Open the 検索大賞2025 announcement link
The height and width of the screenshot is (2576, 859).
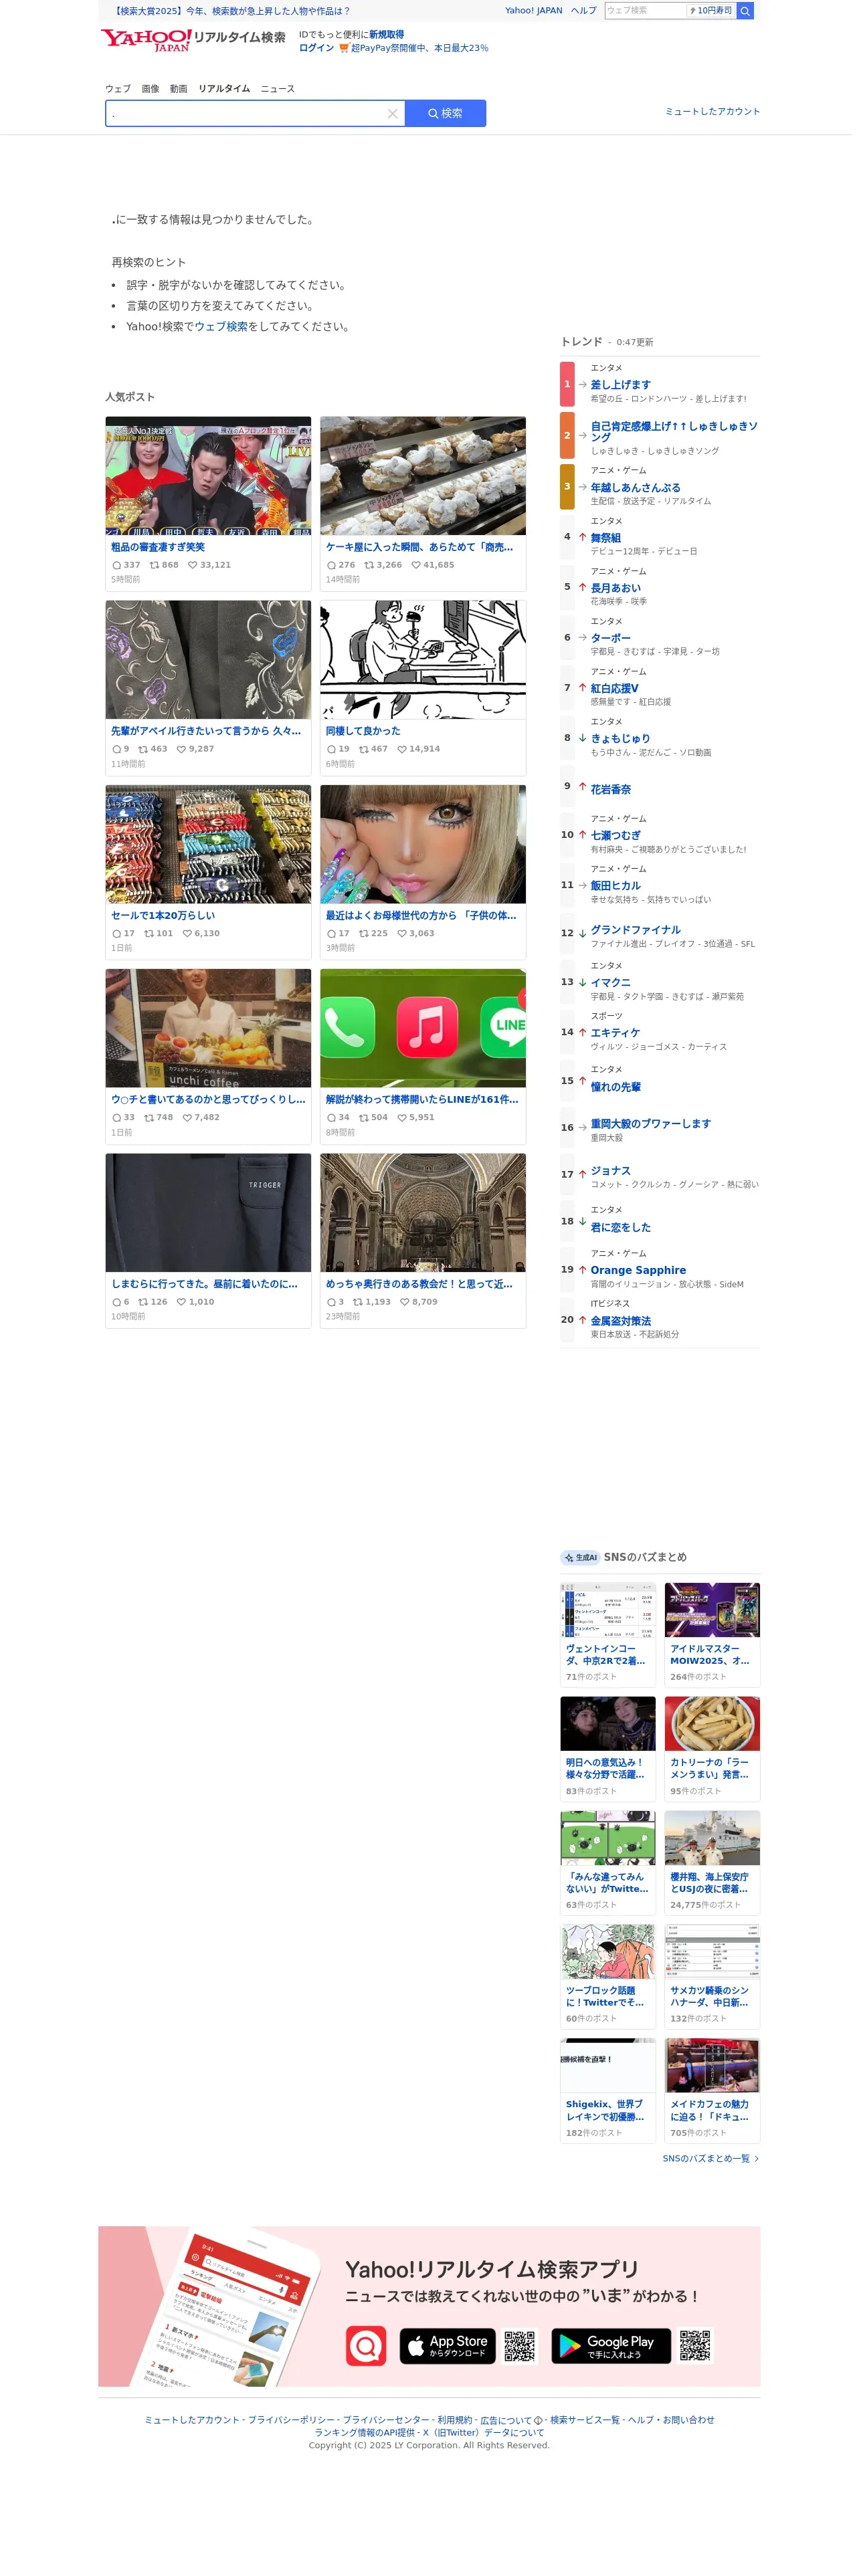coord(232,11)
